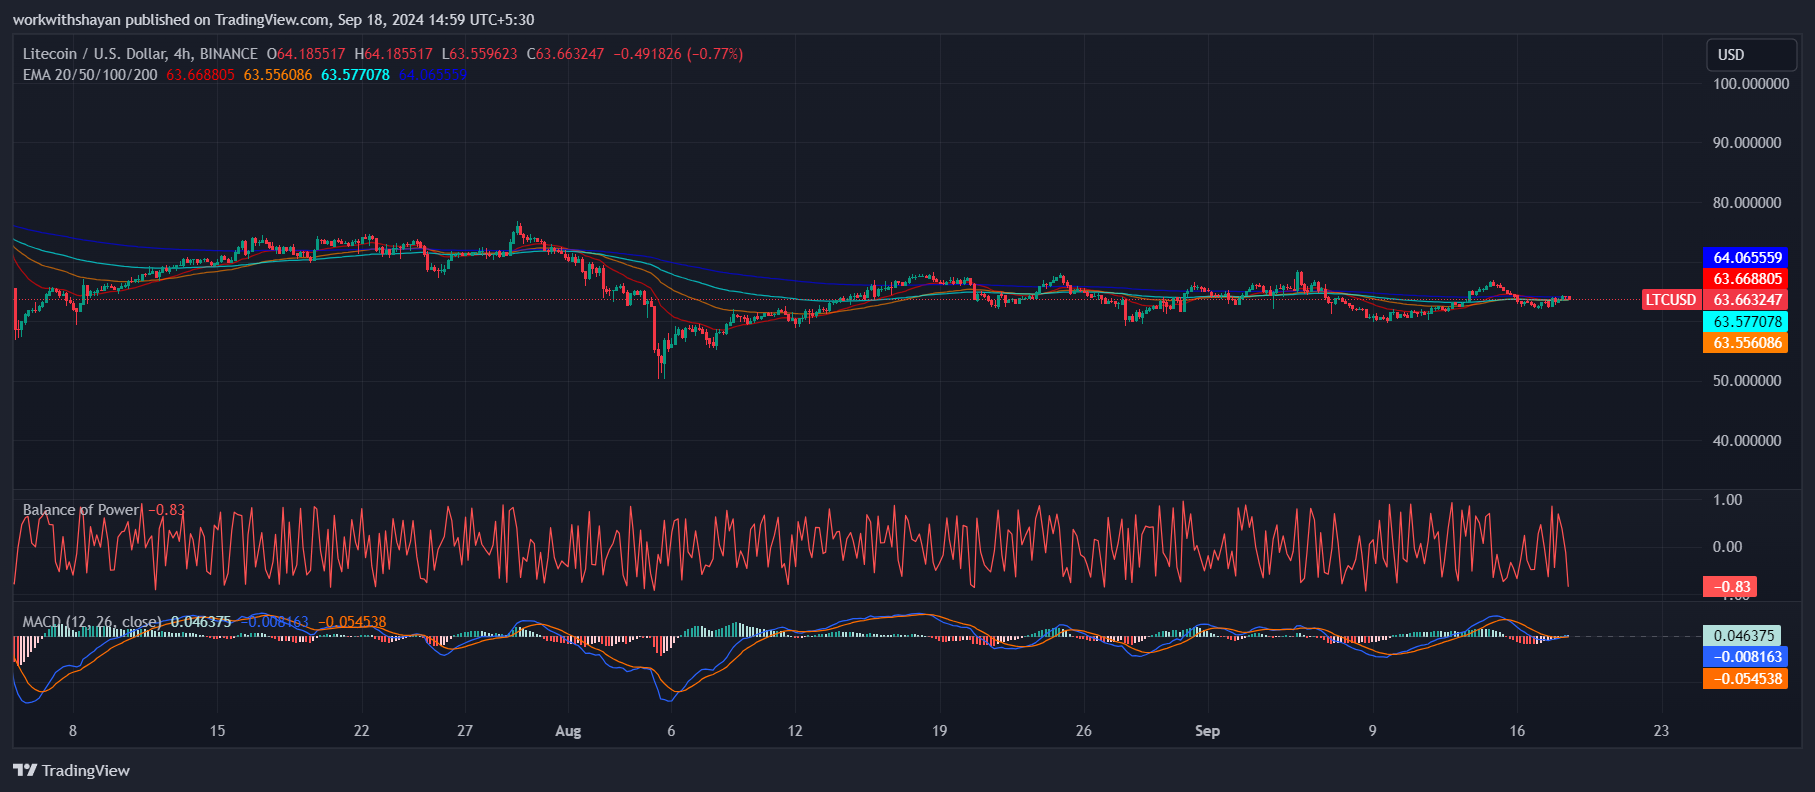The height and width of the screenshot is (792, 1815).
Task: Click the red LTCUSD symbol tag
Action: click(x=1671, y=300)
